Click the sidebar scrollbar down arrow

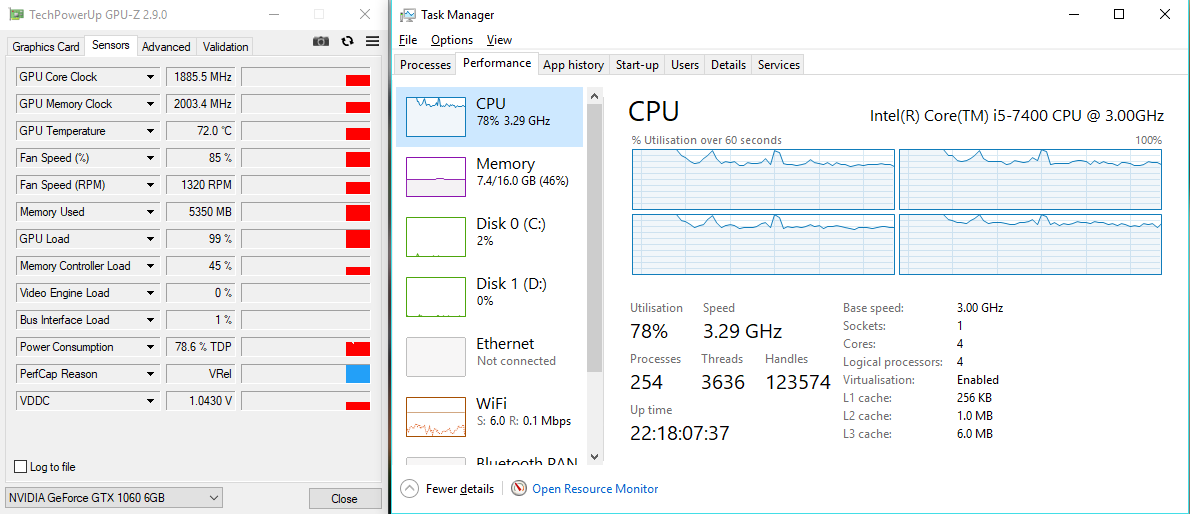pyautogui.click(x=594, y=456)
